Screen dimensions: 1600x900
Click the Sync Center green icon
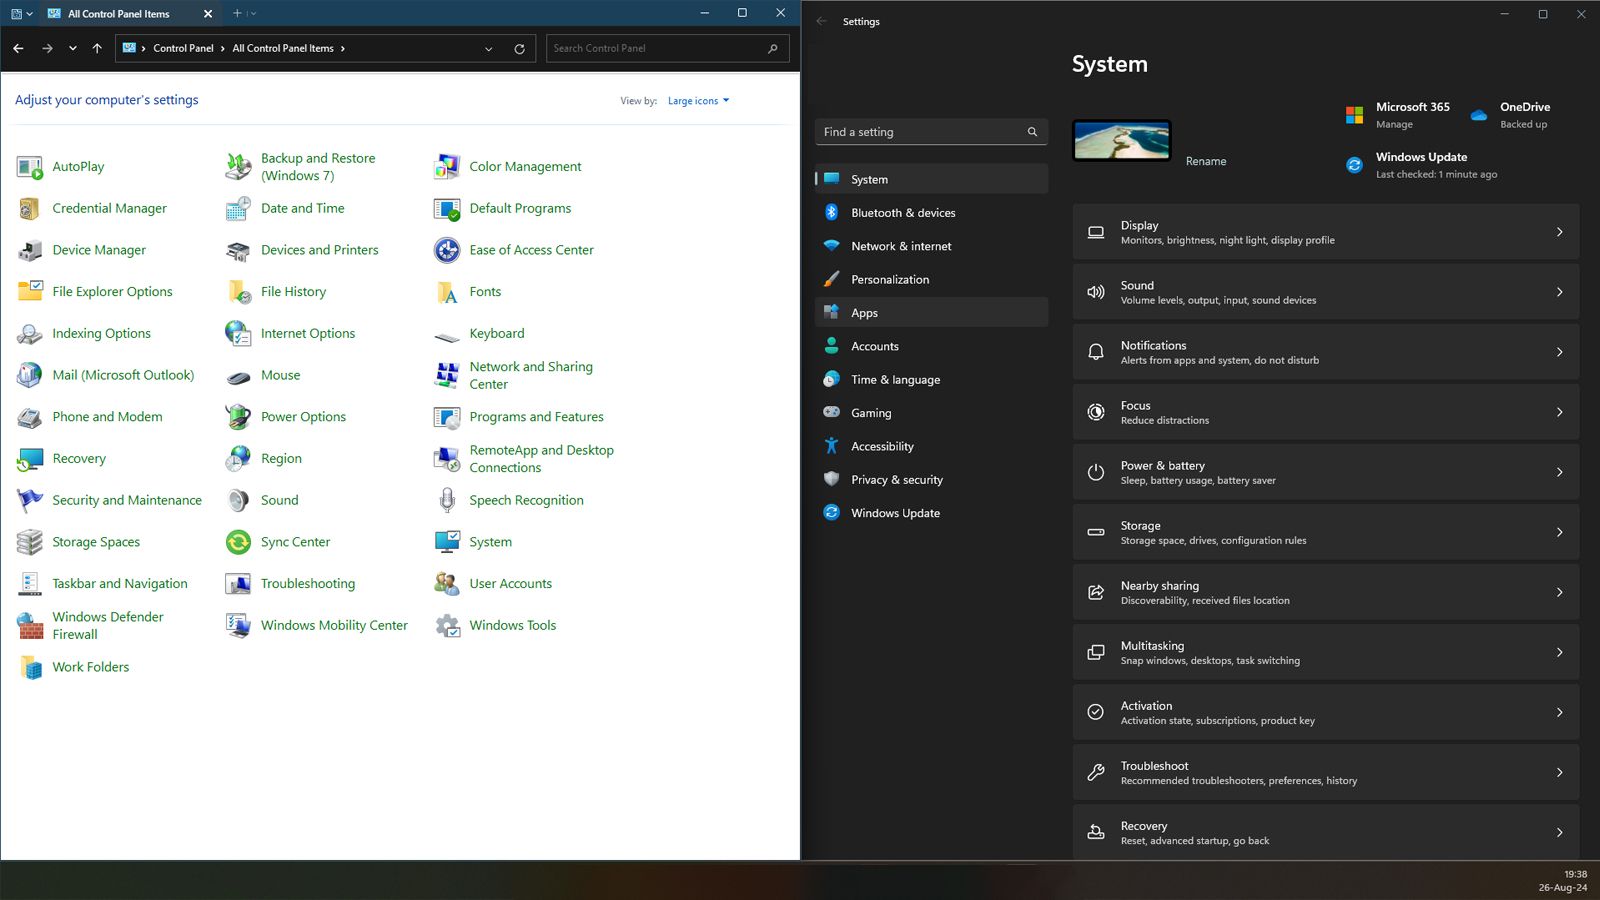pos(238,542)
